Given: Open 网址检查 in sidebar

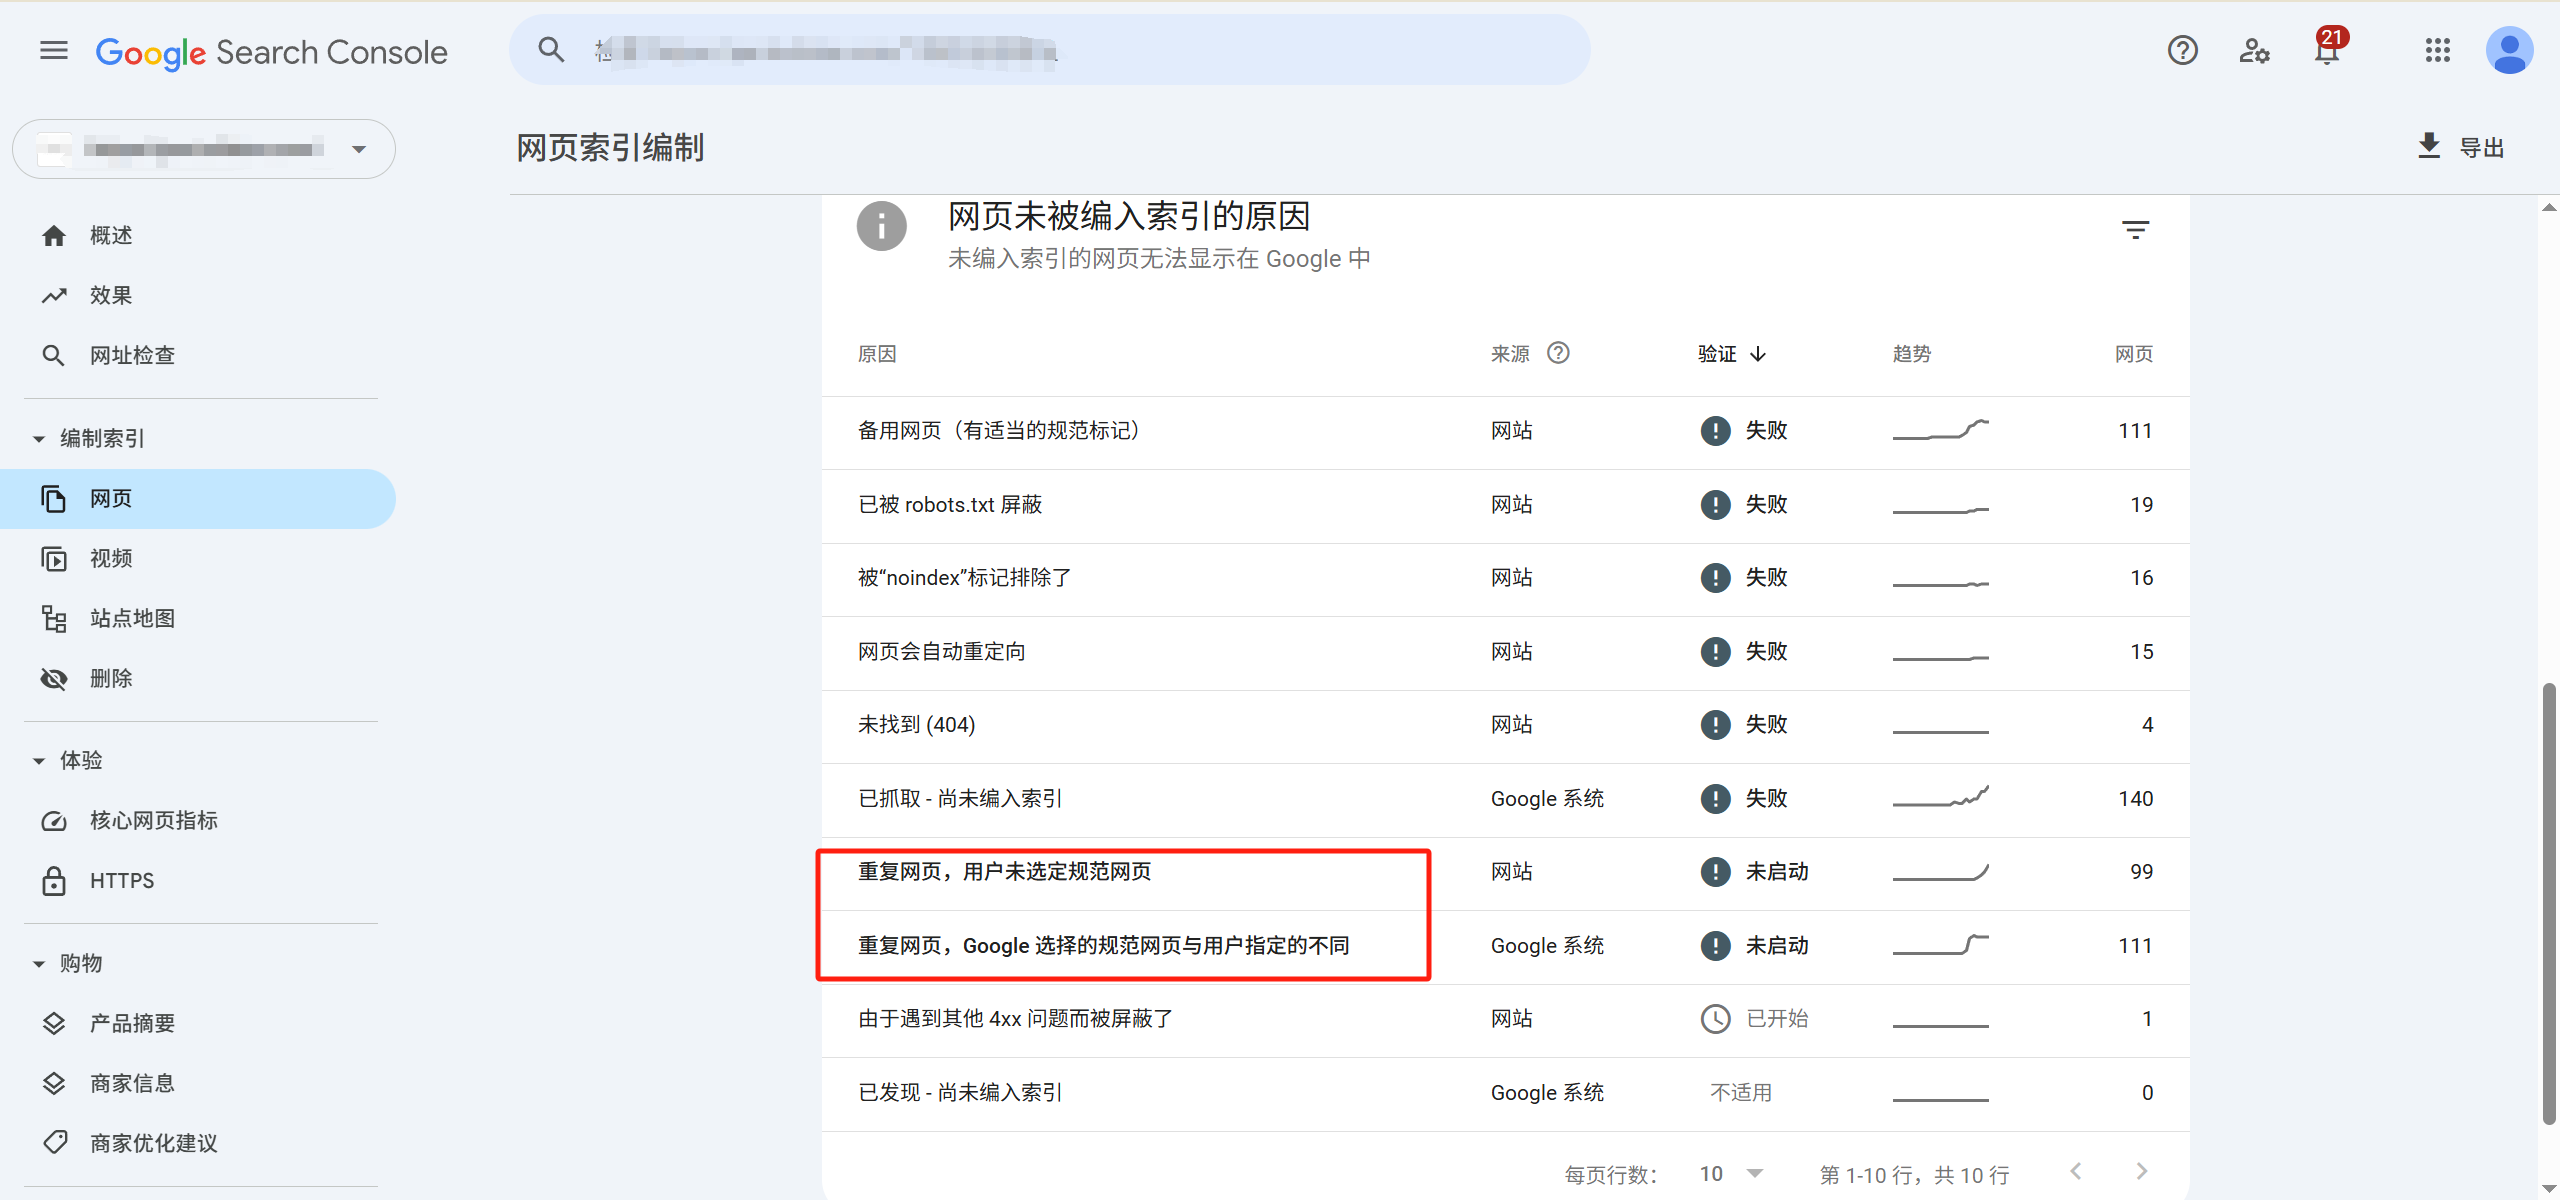Looking at the screenshot, I should point(132,356).
